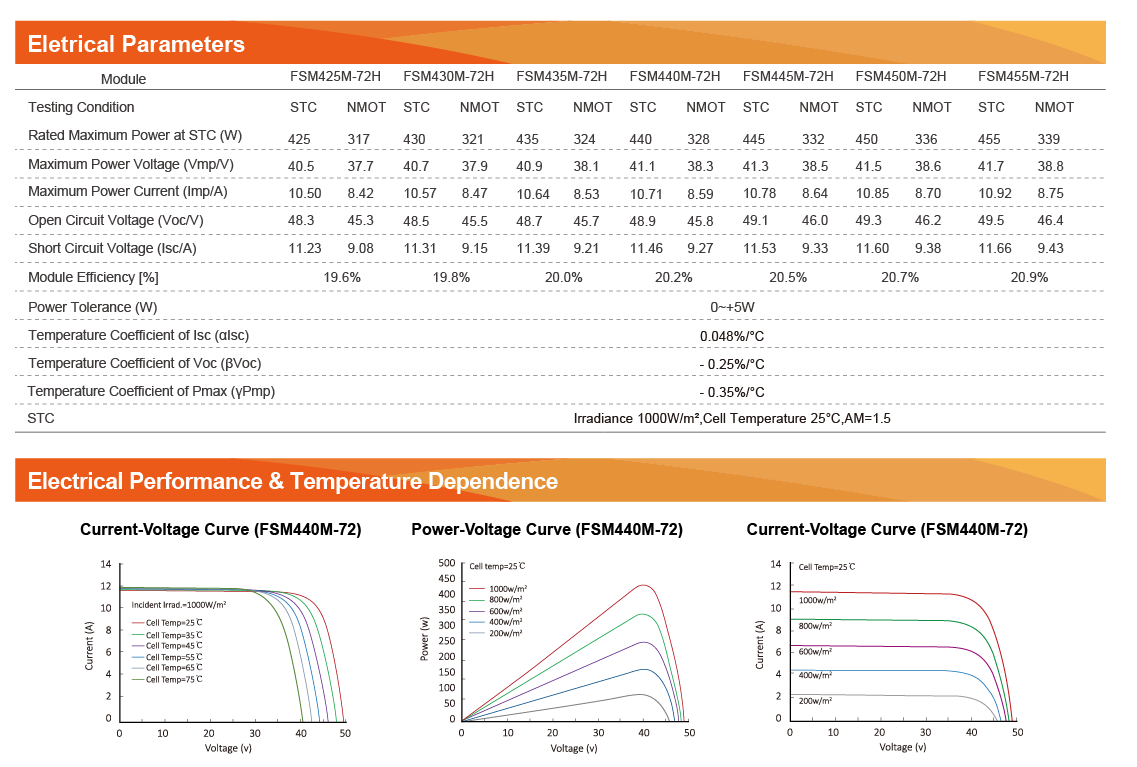Click the 600w/m² legend entry in power chart
Image resolution: width=1137 pixels, height=767 pixels.
pos(497,611)
